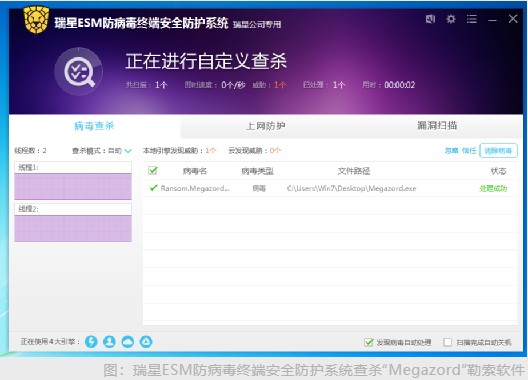Viewport: 528px width, 380px height.
Task: Click the lightning bolt engine icon
Action: (91, 342)
